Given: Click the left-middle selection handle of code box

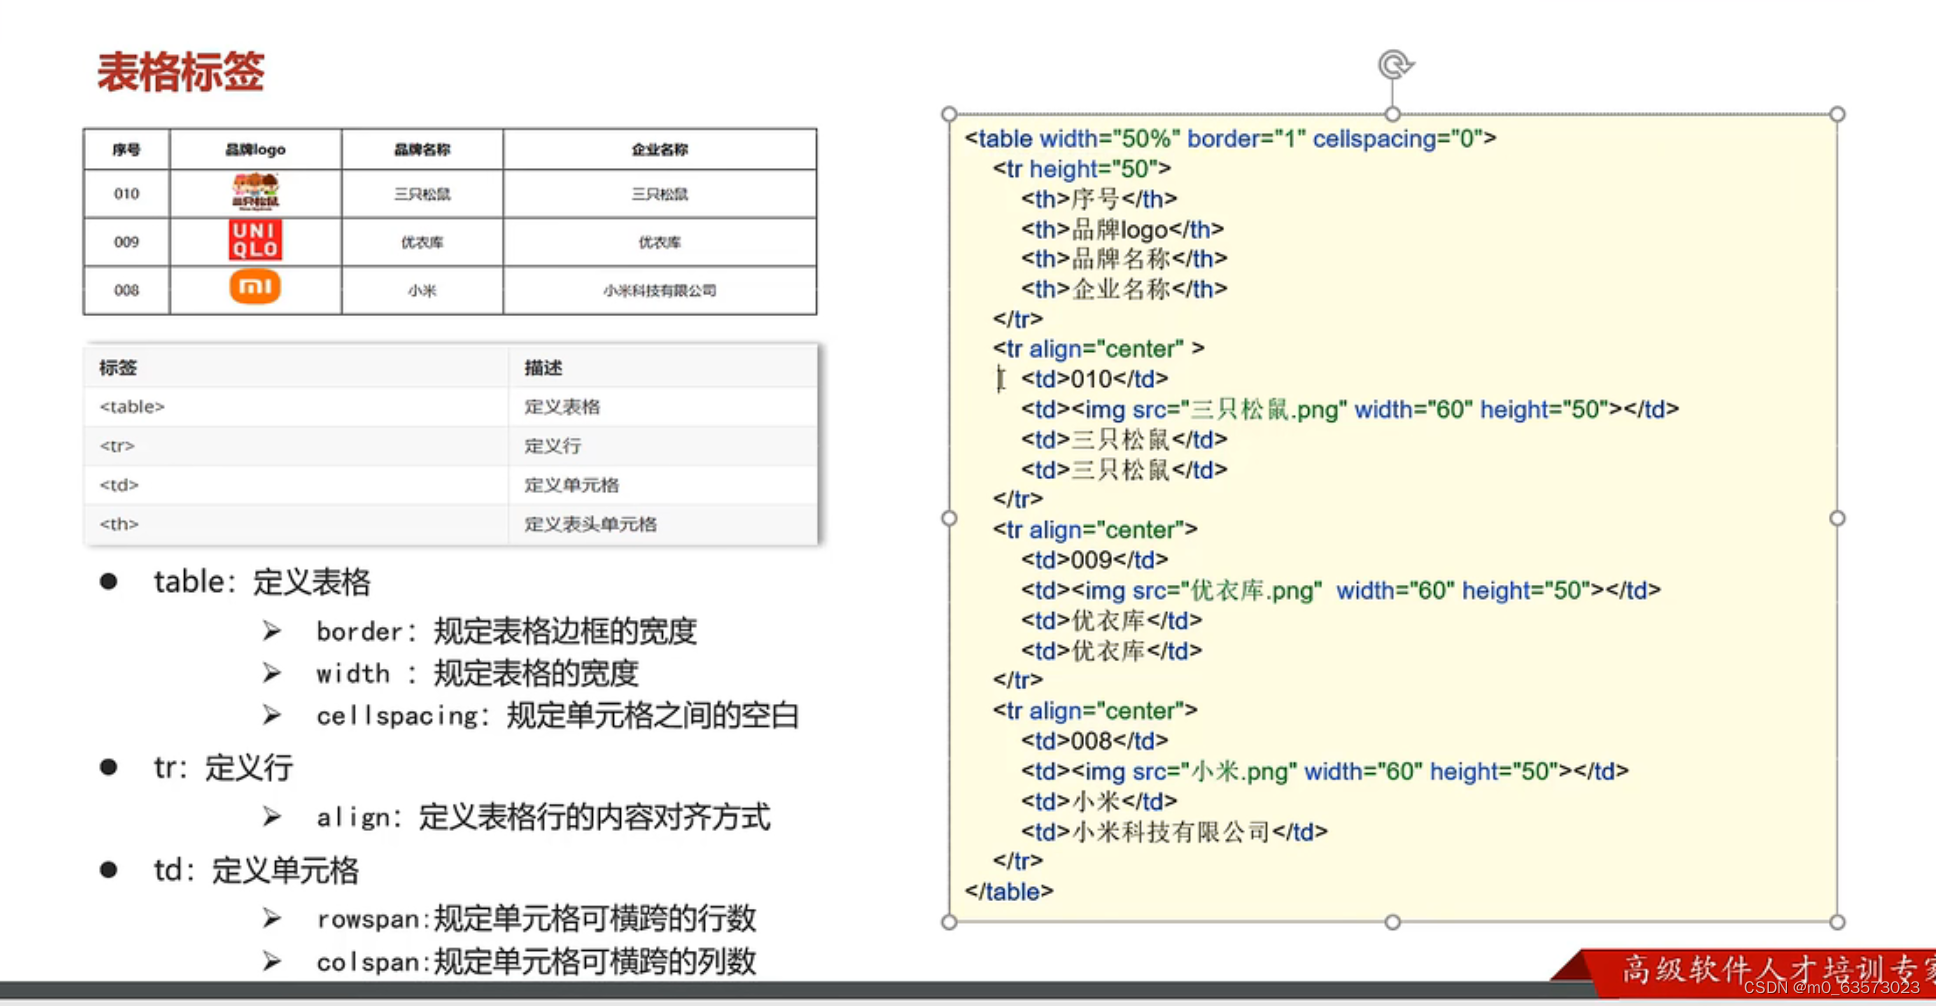Looking at the screenshot, I should coord(948,518).
